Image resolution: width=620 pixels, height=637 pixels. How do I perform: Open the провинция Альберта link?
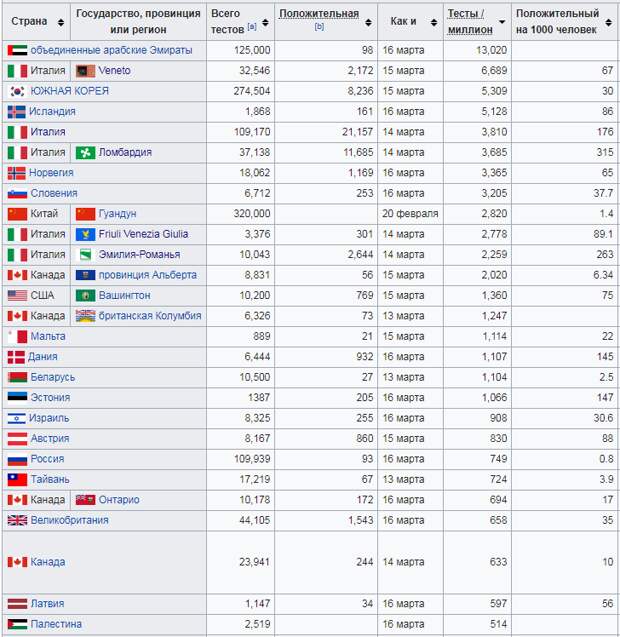pos(147,275)
